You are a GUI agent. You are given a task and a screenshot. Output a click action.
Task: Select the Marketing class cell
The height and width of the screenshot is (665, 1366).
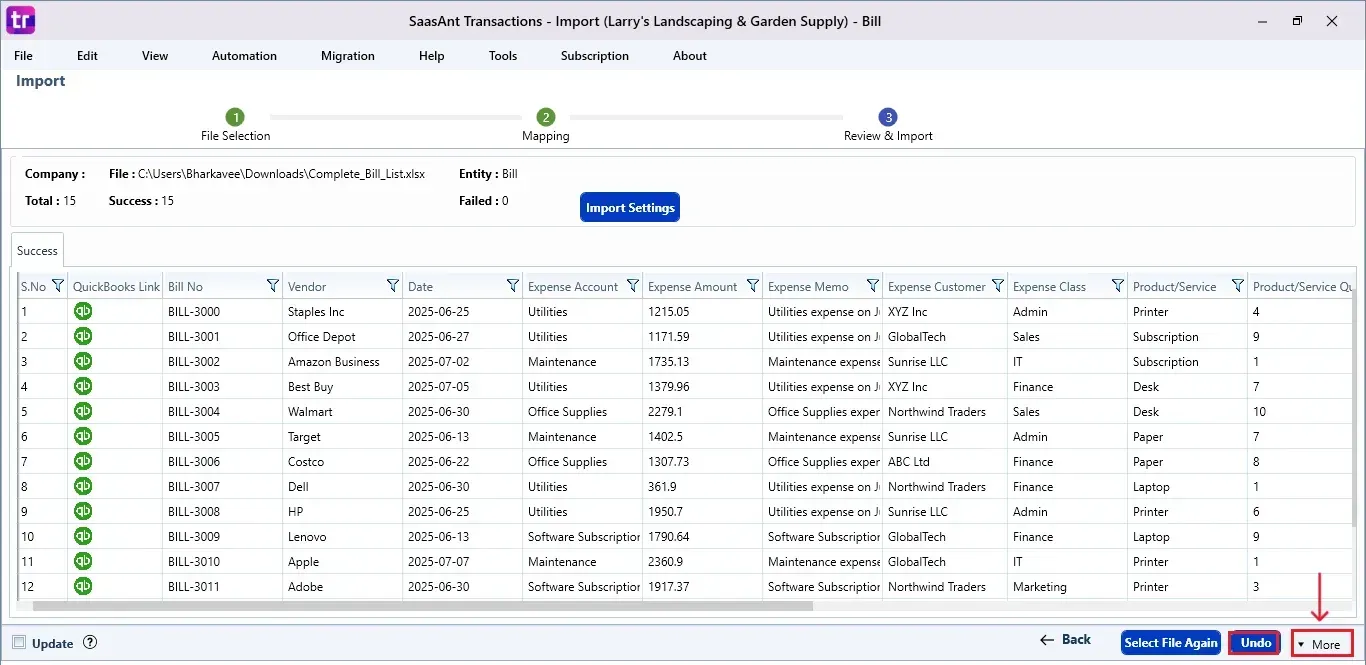[x=1068, y=586]
